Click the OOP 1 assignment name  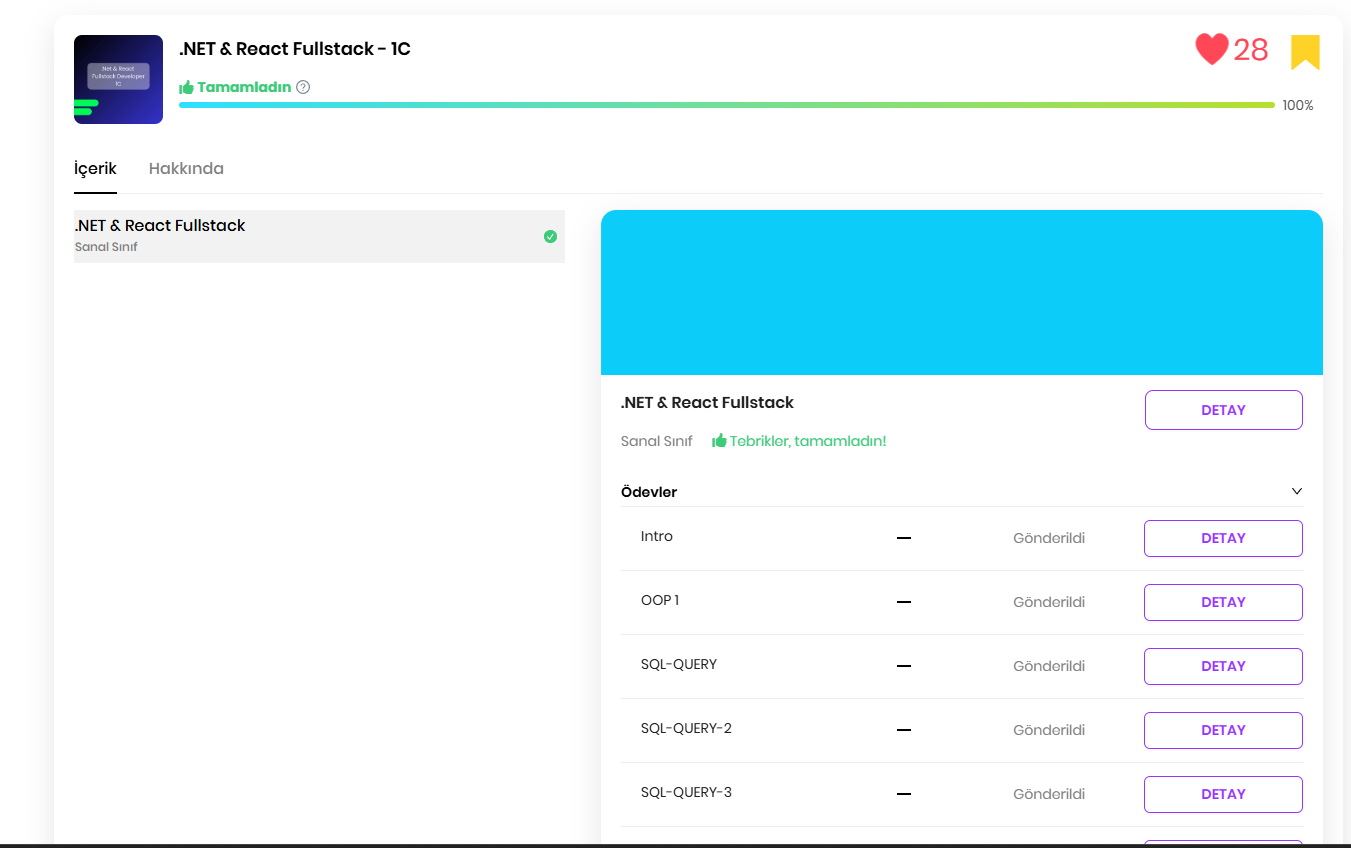[660, 600]
